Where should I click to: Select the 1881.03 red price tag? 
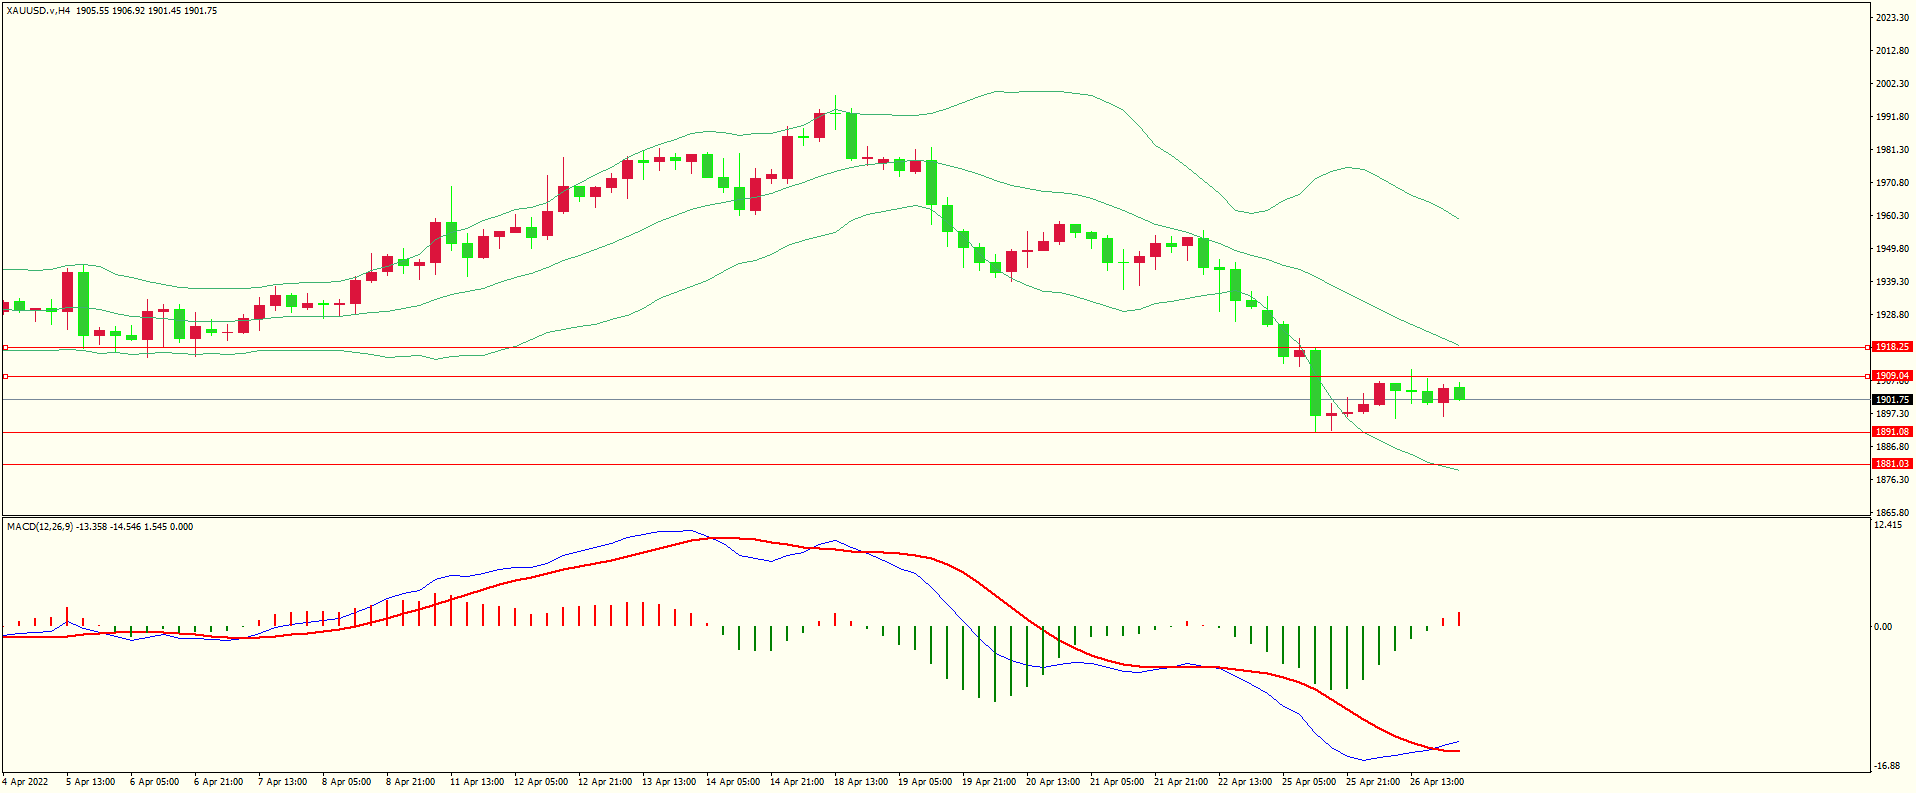click(1891, 464)
